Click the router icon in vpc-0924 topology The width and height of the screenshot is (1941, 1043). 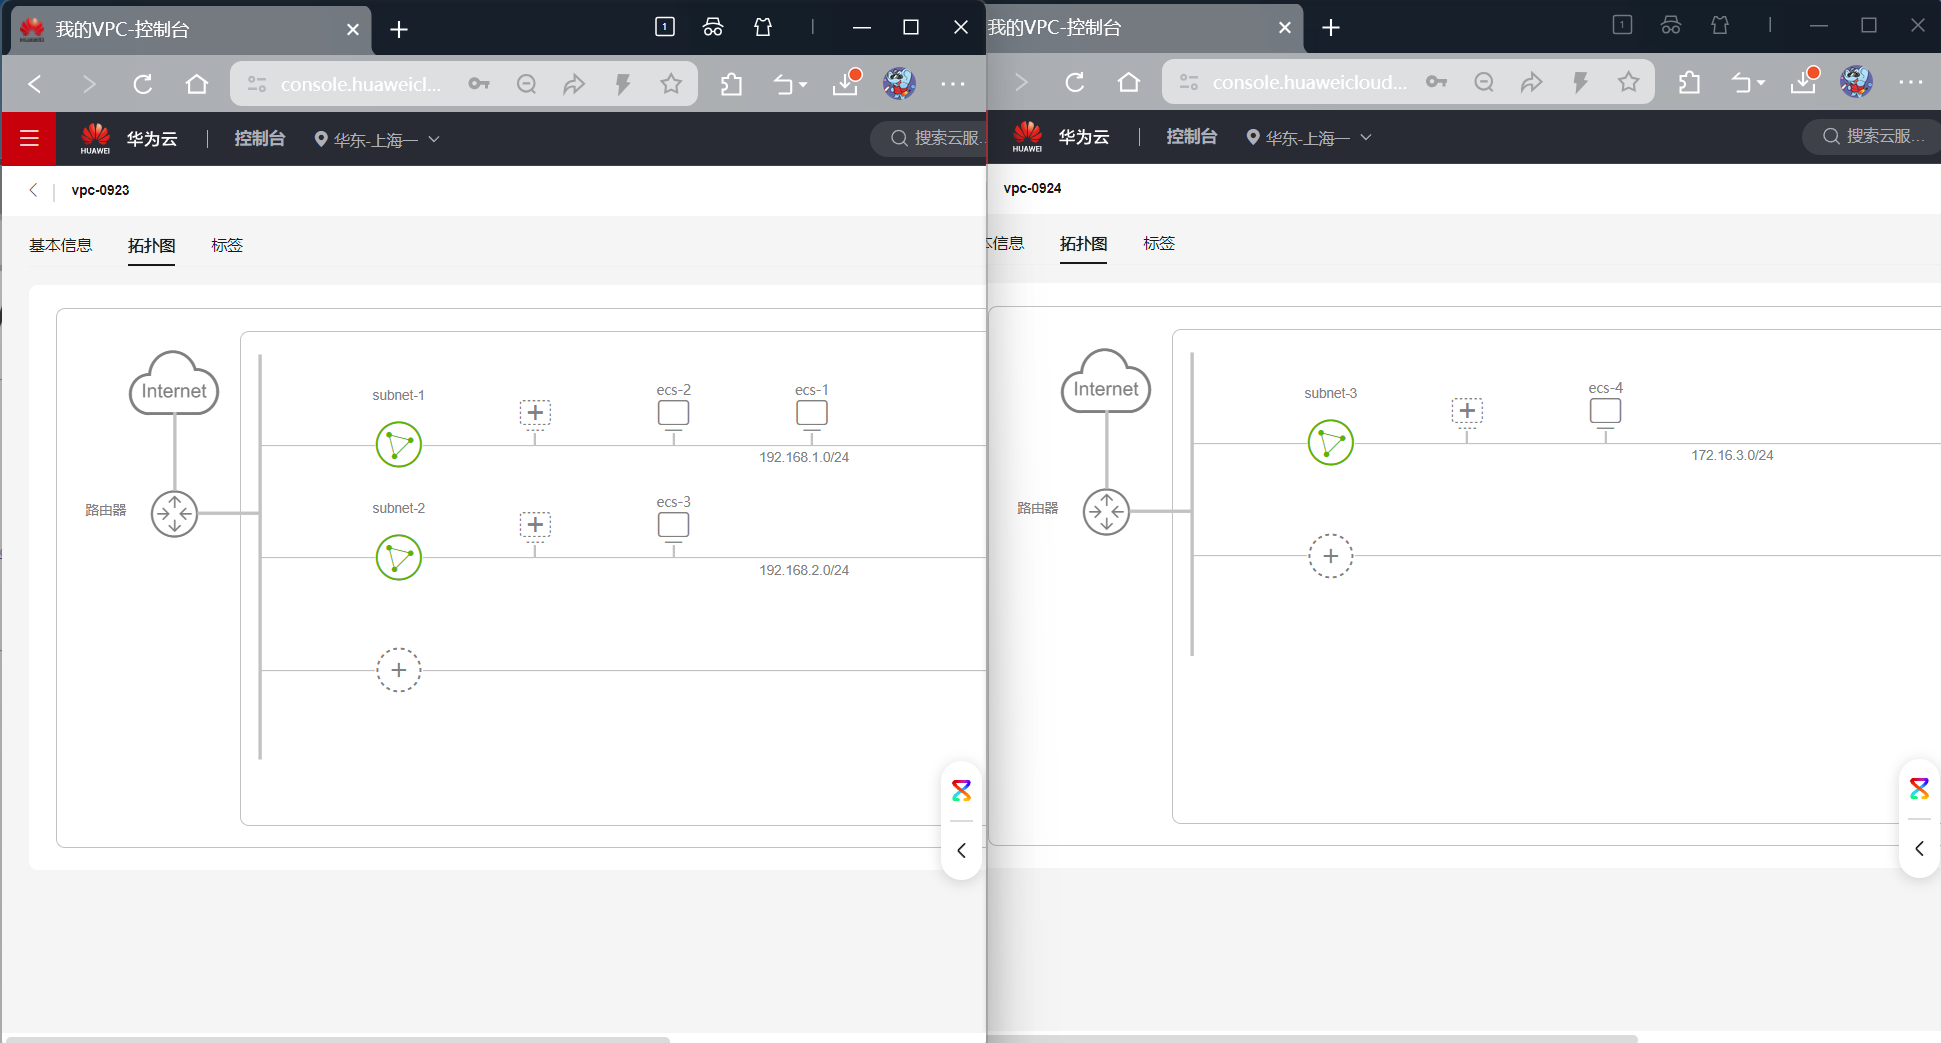pyautogui.click(x=1106, y=512)
